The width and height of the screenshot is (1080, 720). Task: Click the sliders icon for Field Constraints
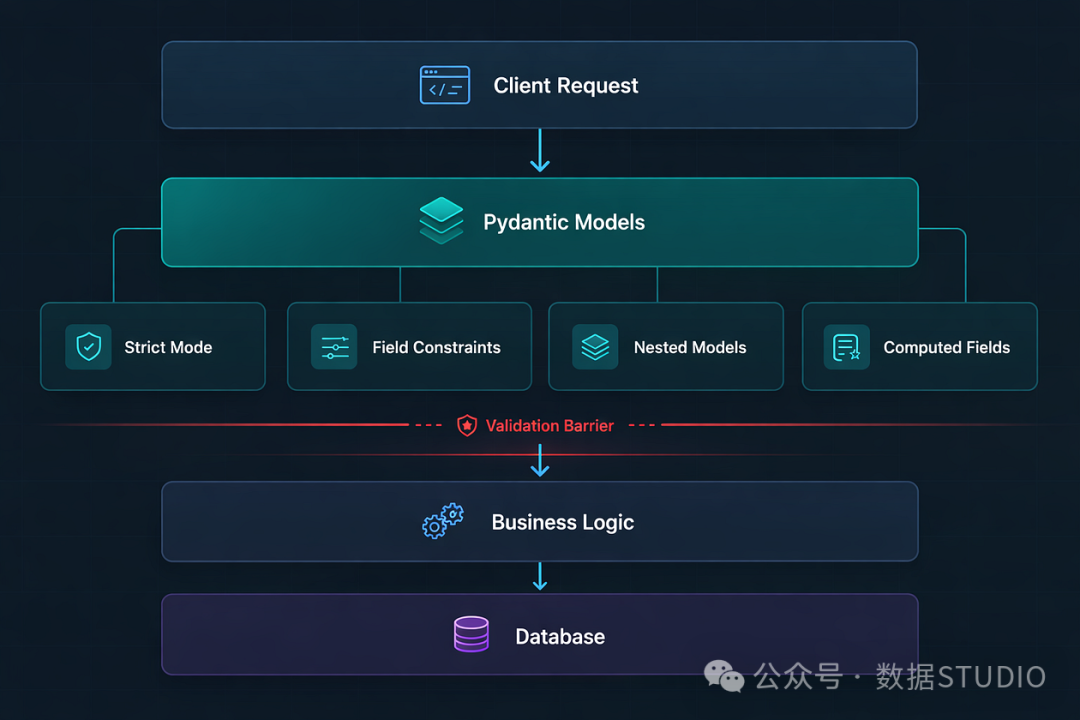coord(334,347)
